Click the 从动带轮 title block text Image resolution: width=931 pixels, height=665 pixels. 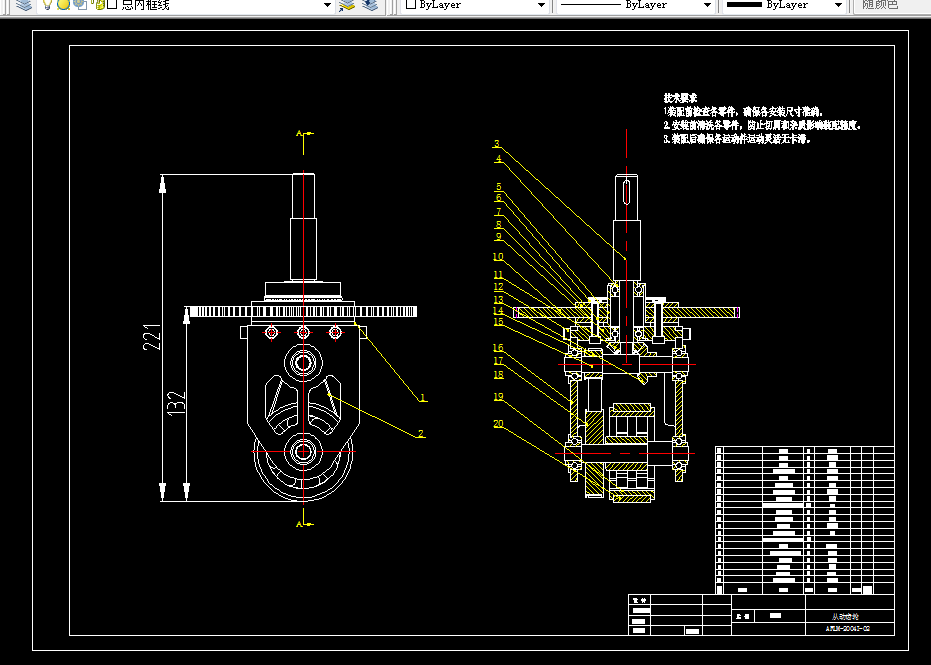846,618
